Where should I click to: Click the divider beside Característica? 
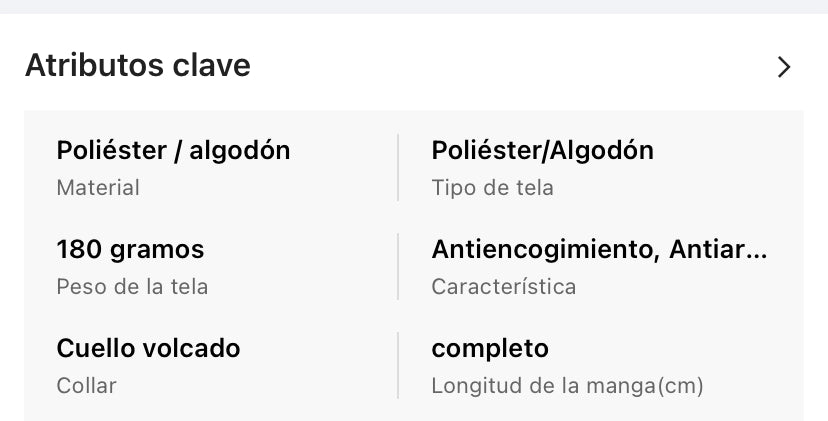click(x=398, y=267)
